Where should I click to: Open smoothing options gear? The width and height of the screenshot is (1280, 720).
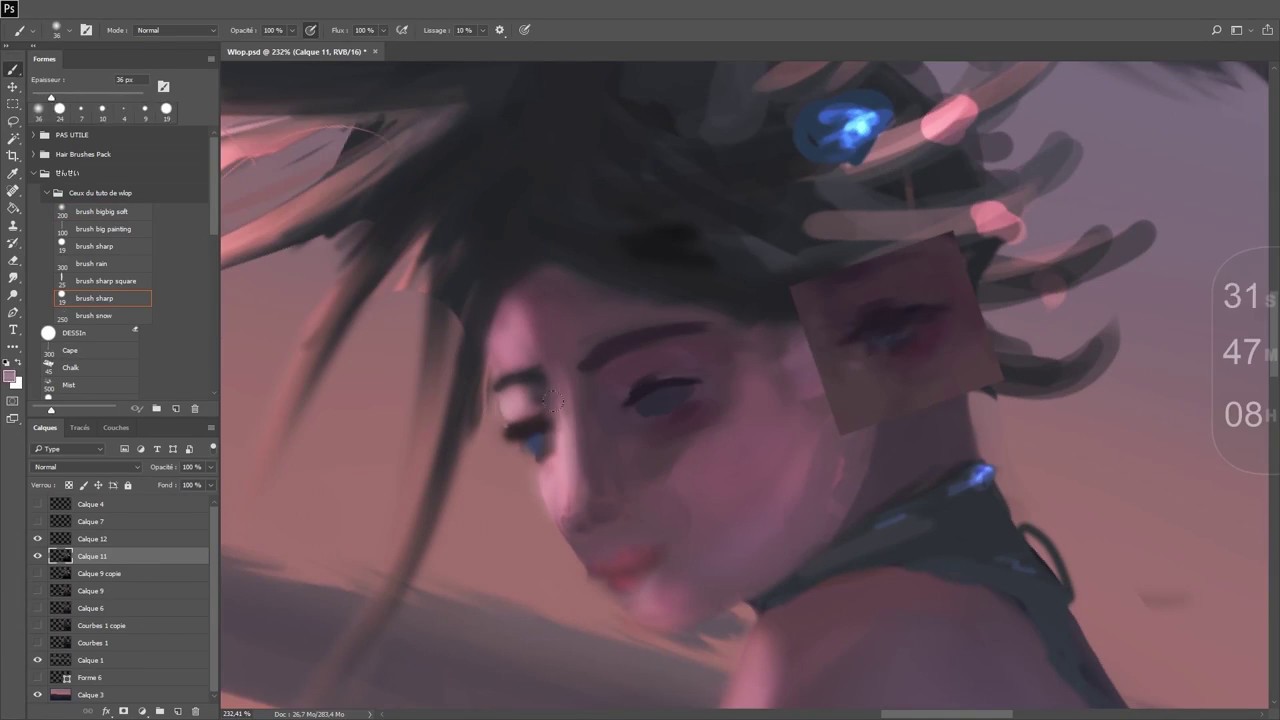pyautogui.click(x=500, y=30)
